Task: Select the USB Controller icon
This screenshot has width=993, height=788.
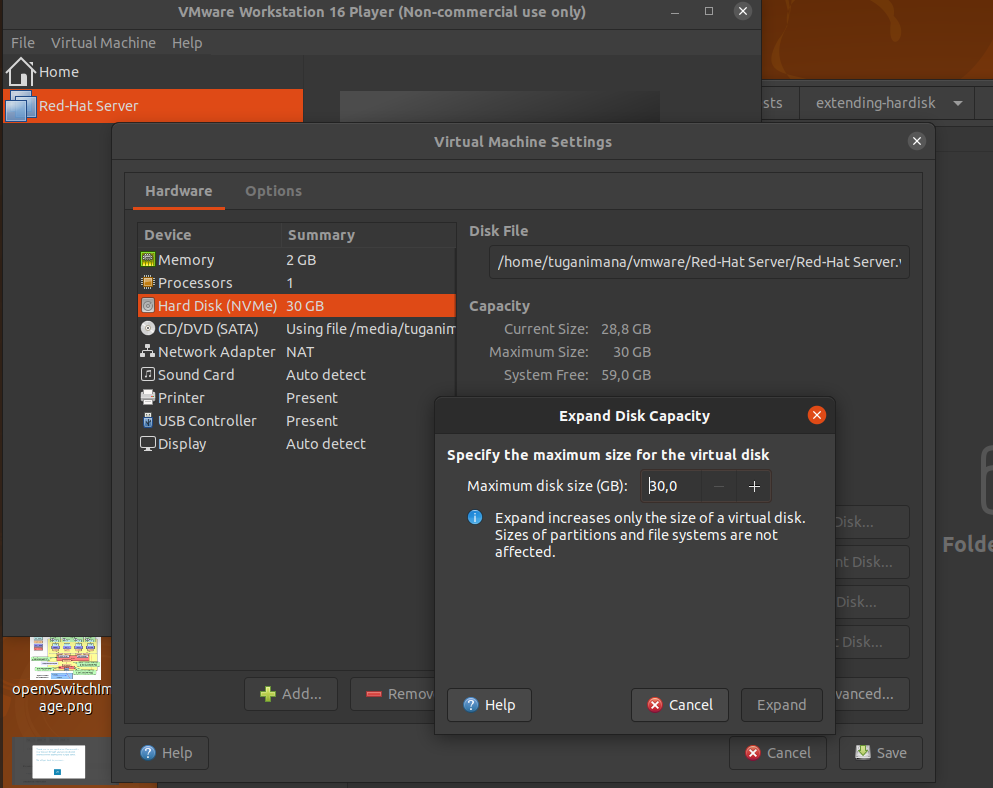Action: point(148,421)
